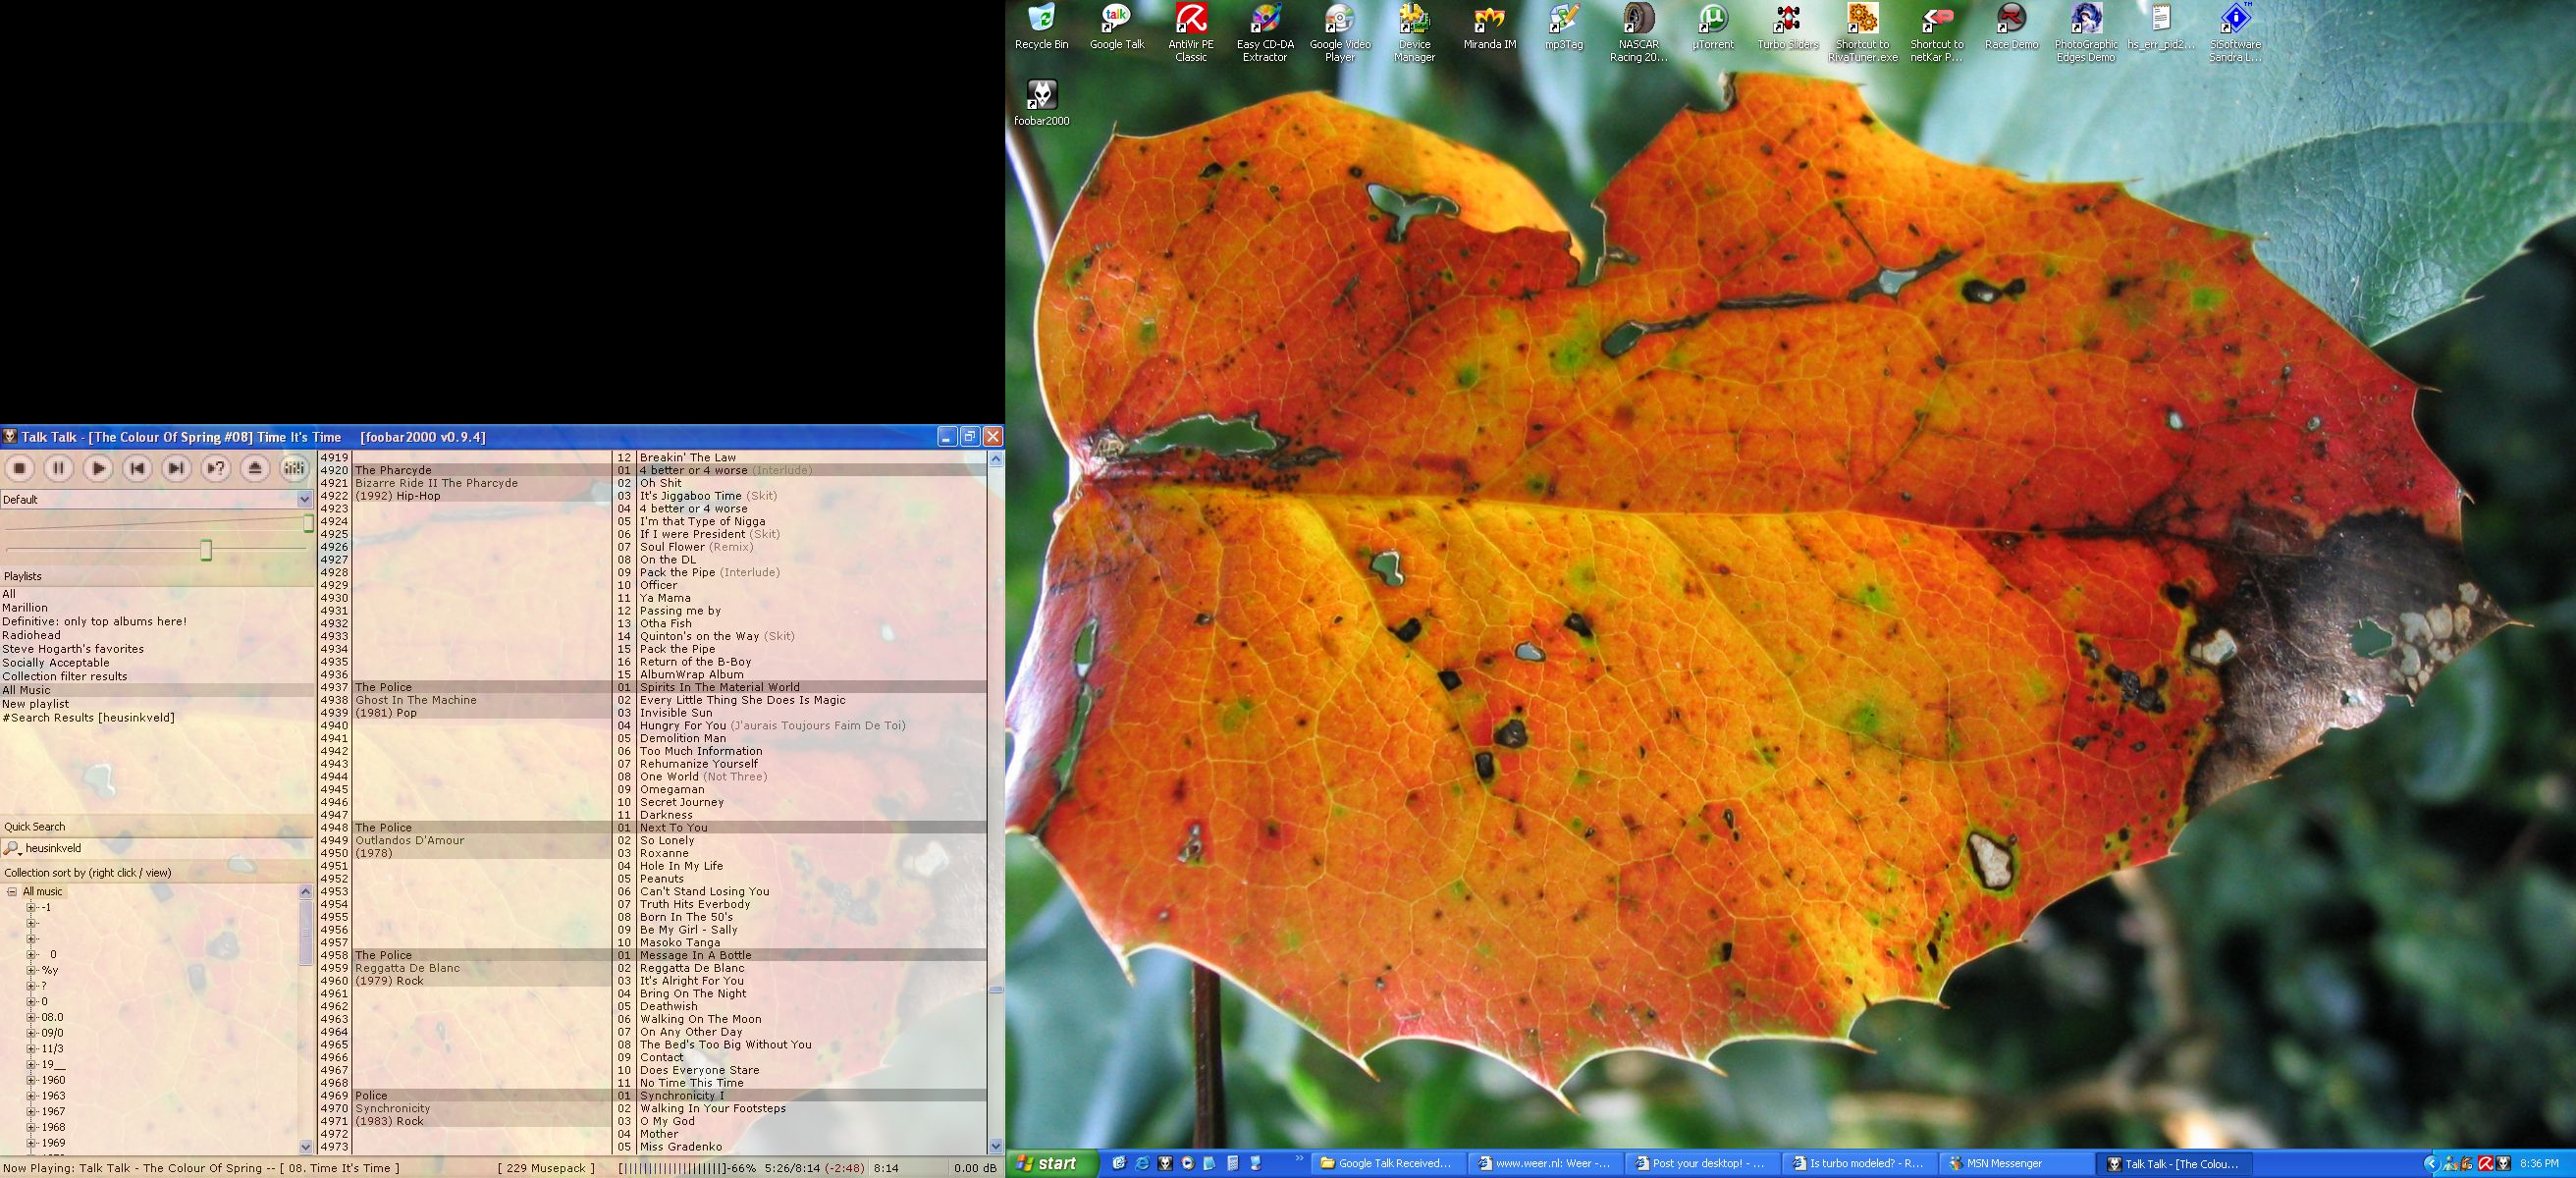The height and width of the screenshot is (1178, 2576).
Task: Open the Default playback order dropdown
Action: pyautogui.click(x=305, y=499)
